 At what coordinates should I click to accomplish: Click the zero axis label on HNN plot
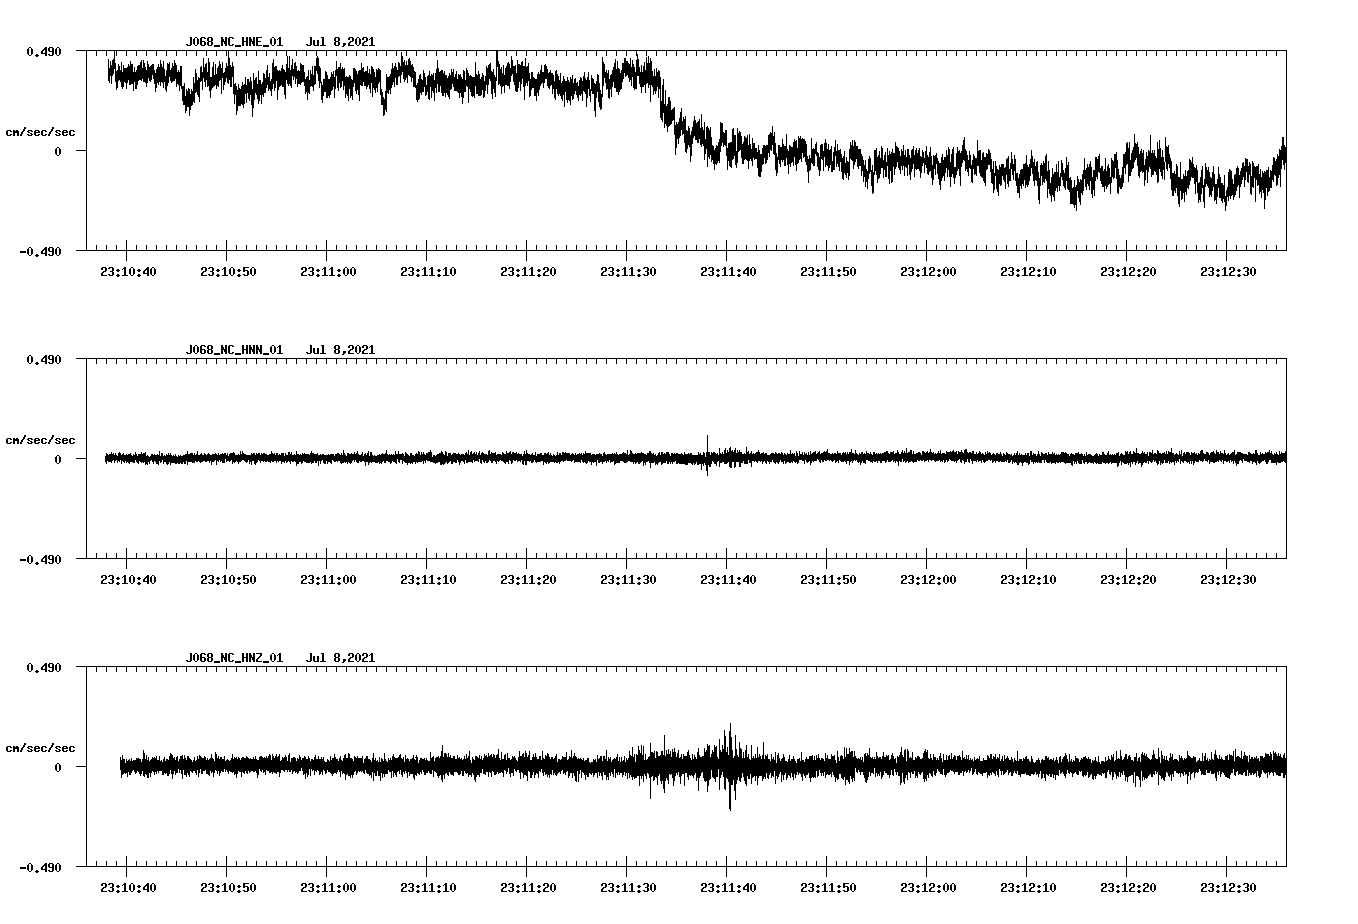point(58,459)
